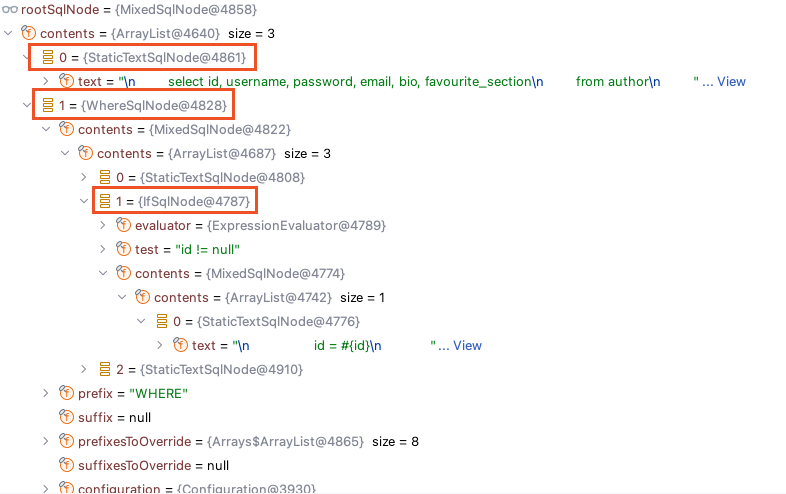The image size is (786, 494).
Task: Collapse element 0 StaticTextSqlNode@4776
Action: (x=141, y=321)
